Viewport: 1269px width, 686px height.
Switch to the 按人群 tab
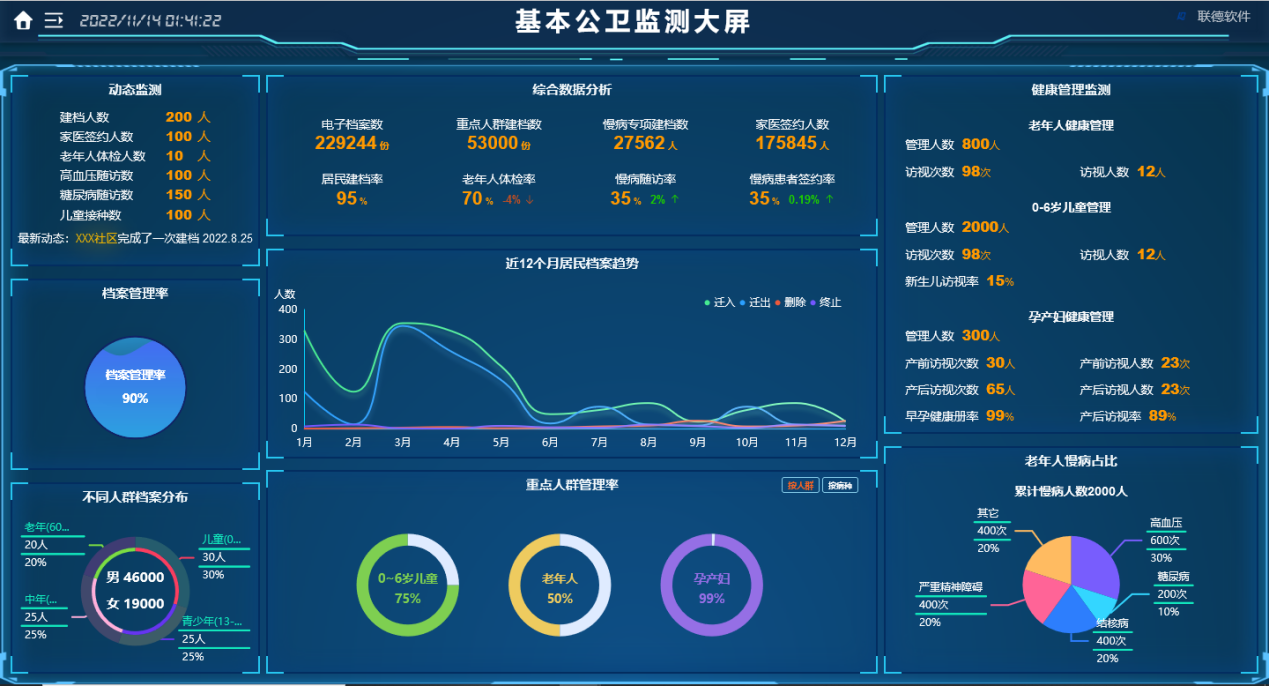[x=800, y=485]
